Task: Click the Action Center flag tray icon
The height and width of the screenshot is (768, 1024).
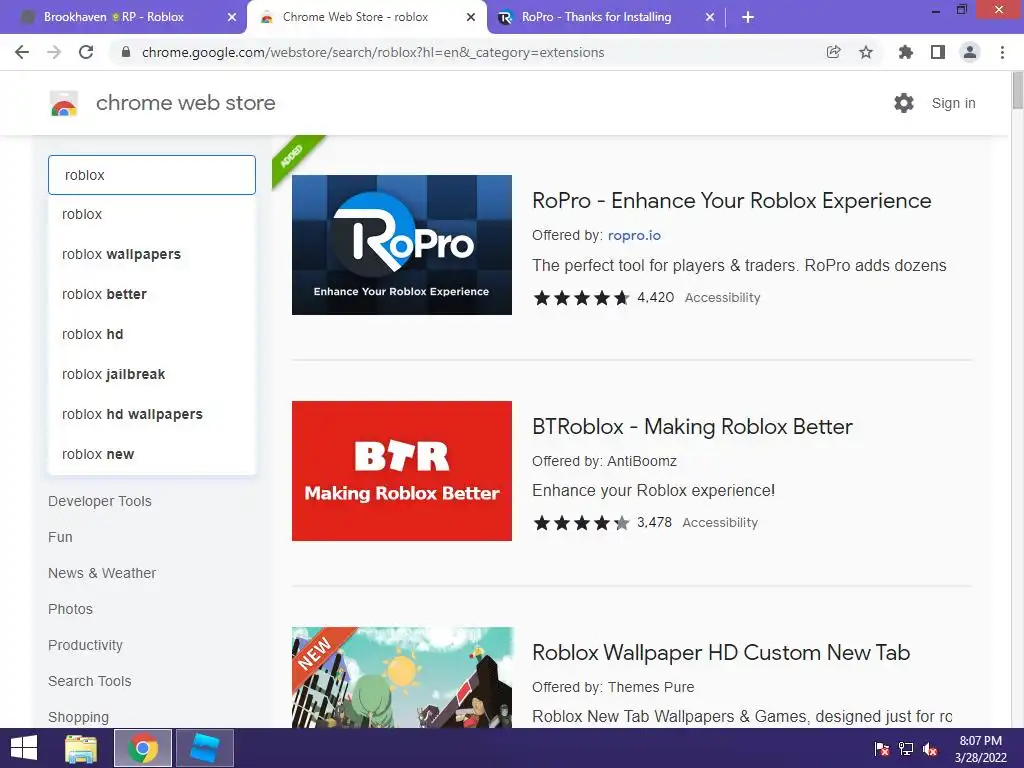Action: pos(882,748)
